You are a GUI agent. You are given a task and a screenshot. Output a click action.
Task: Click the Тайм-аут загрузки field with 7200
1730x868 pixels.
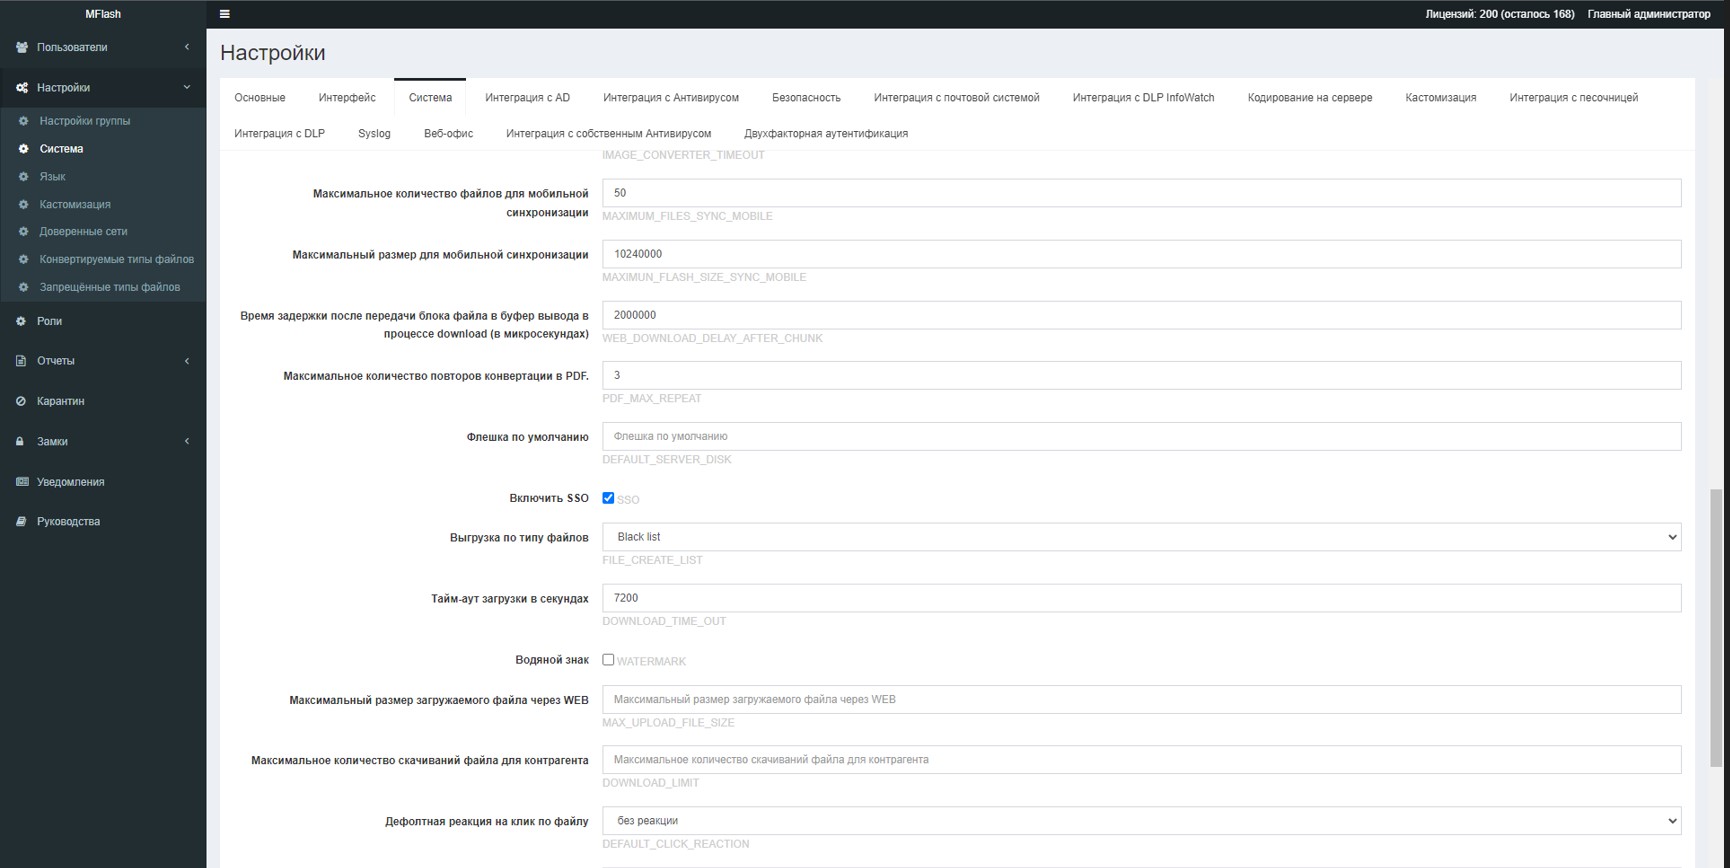pos(1141,598)
